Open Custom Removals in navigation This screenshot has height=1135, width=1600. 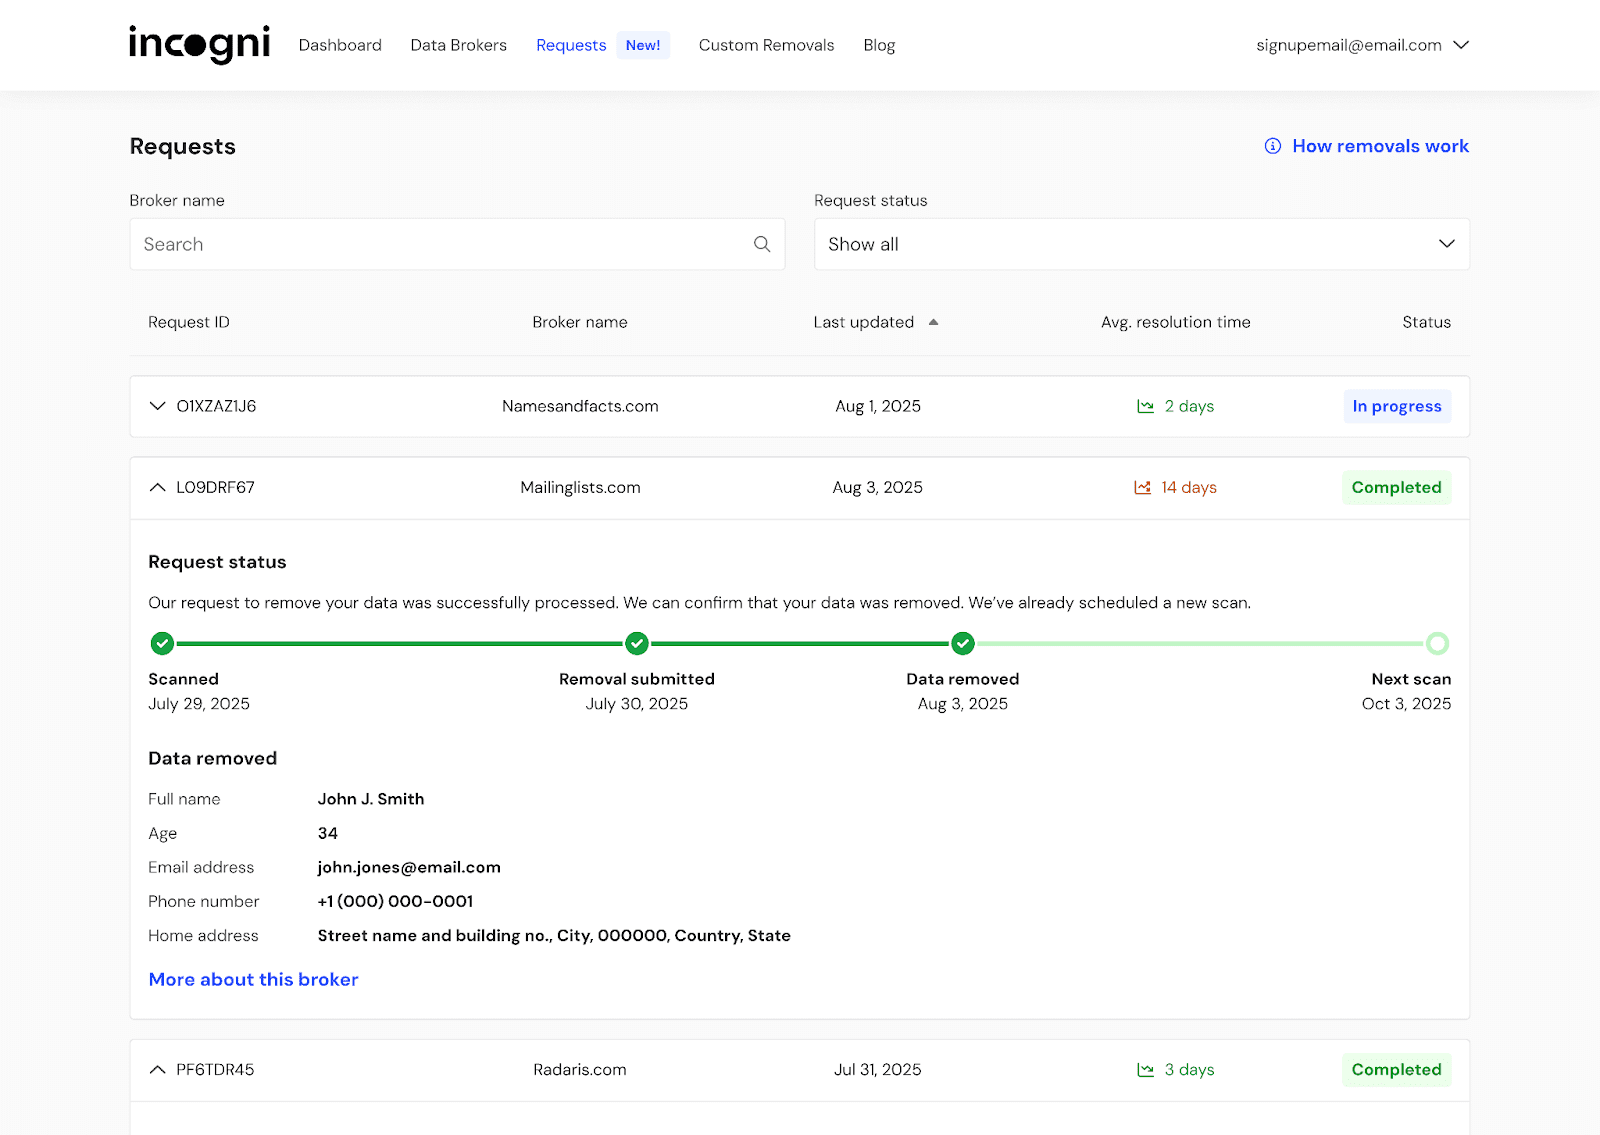[x=766, y=45]
